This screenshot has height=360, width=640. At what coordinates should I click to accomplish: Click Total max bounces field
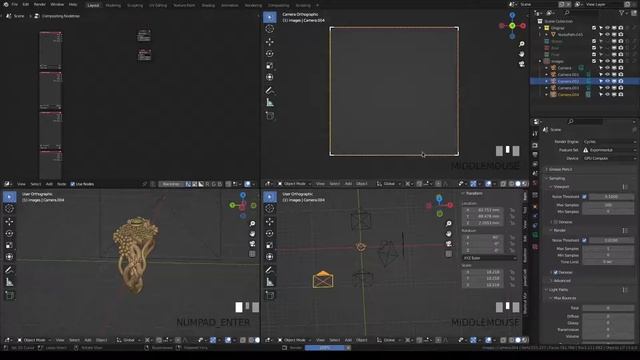tap(608, 308)
